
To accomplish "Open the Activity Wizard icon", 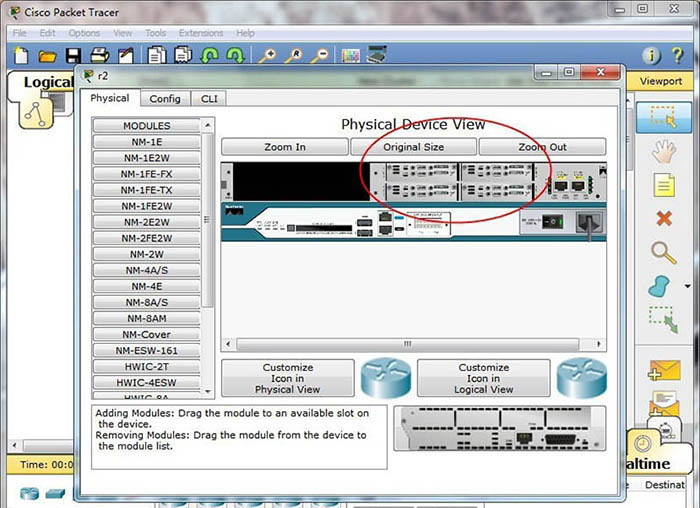I will [126, 55].
